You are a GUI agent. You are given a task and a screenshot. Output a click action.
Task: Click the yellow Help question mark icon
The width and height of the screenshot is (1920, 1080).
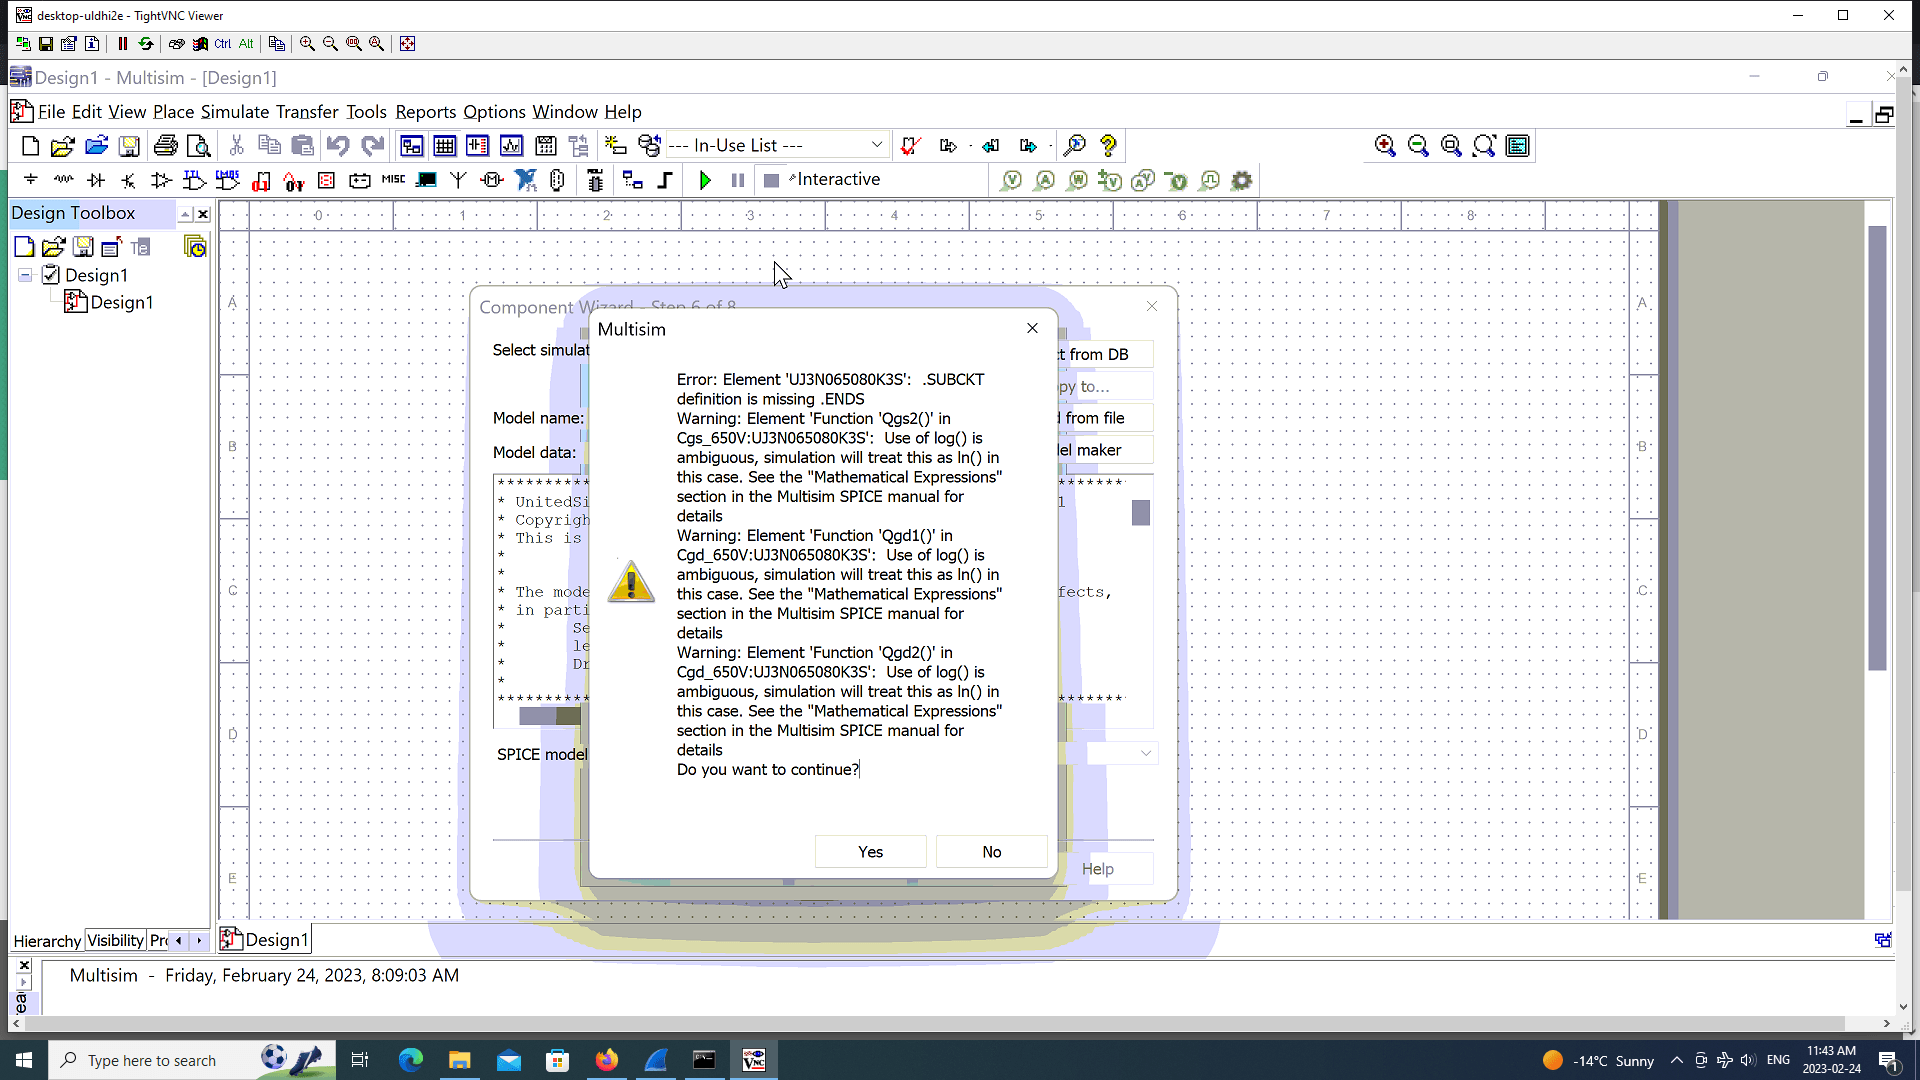tap(1108, 146)
